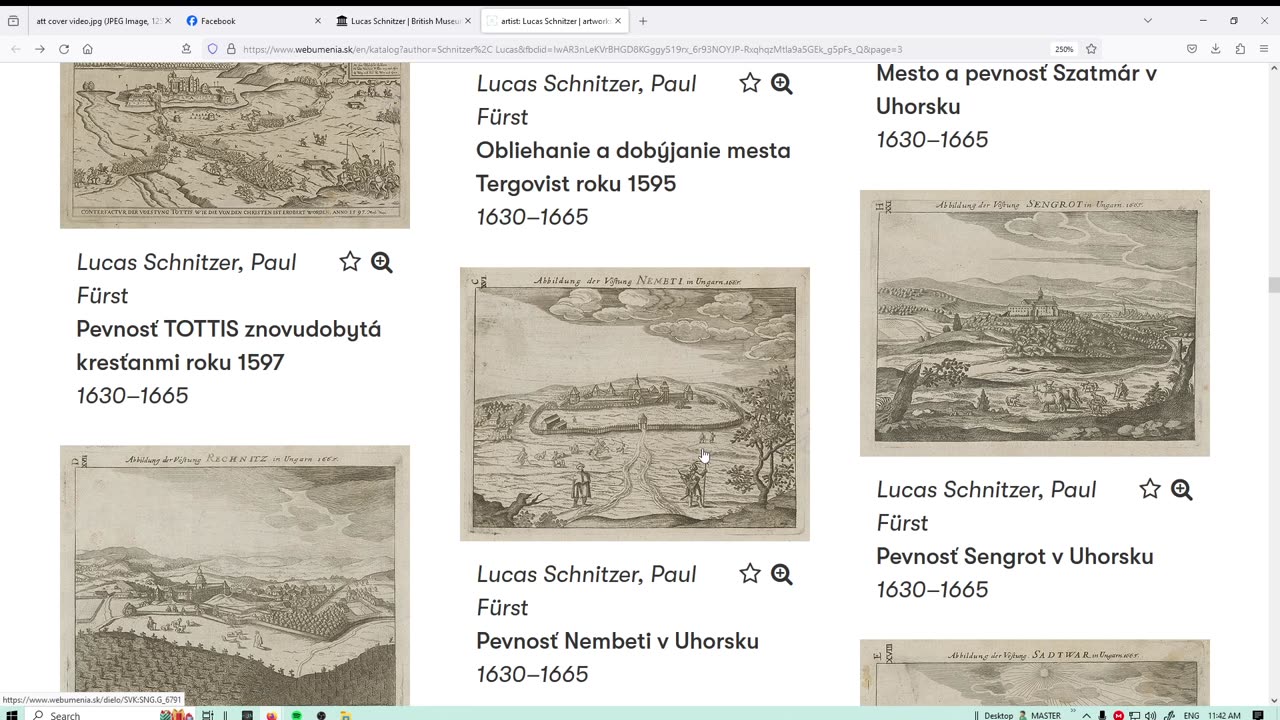Go forward to the next page
Viewport: 1280px width, 720px height.
(x=40, y=49)
